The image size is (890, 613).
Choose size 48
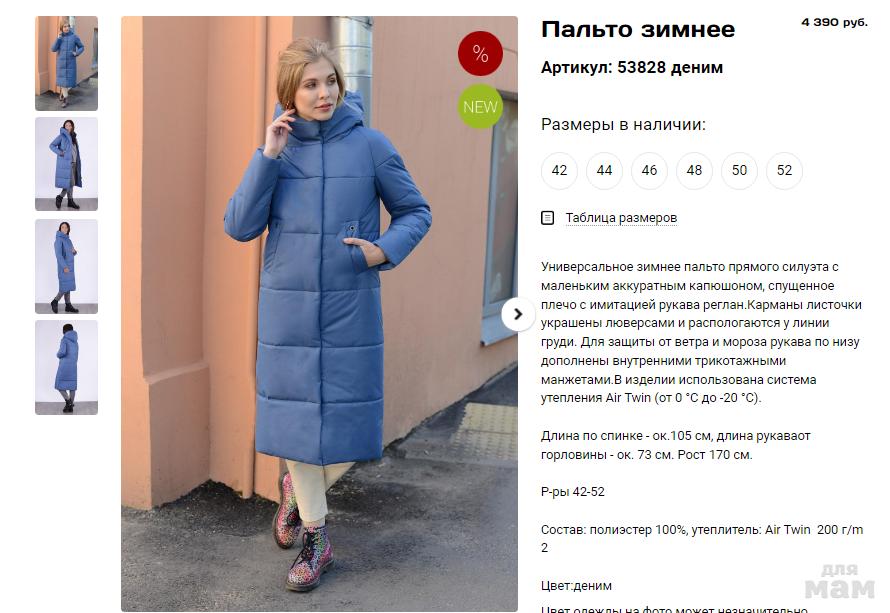(x=694, y=170)
